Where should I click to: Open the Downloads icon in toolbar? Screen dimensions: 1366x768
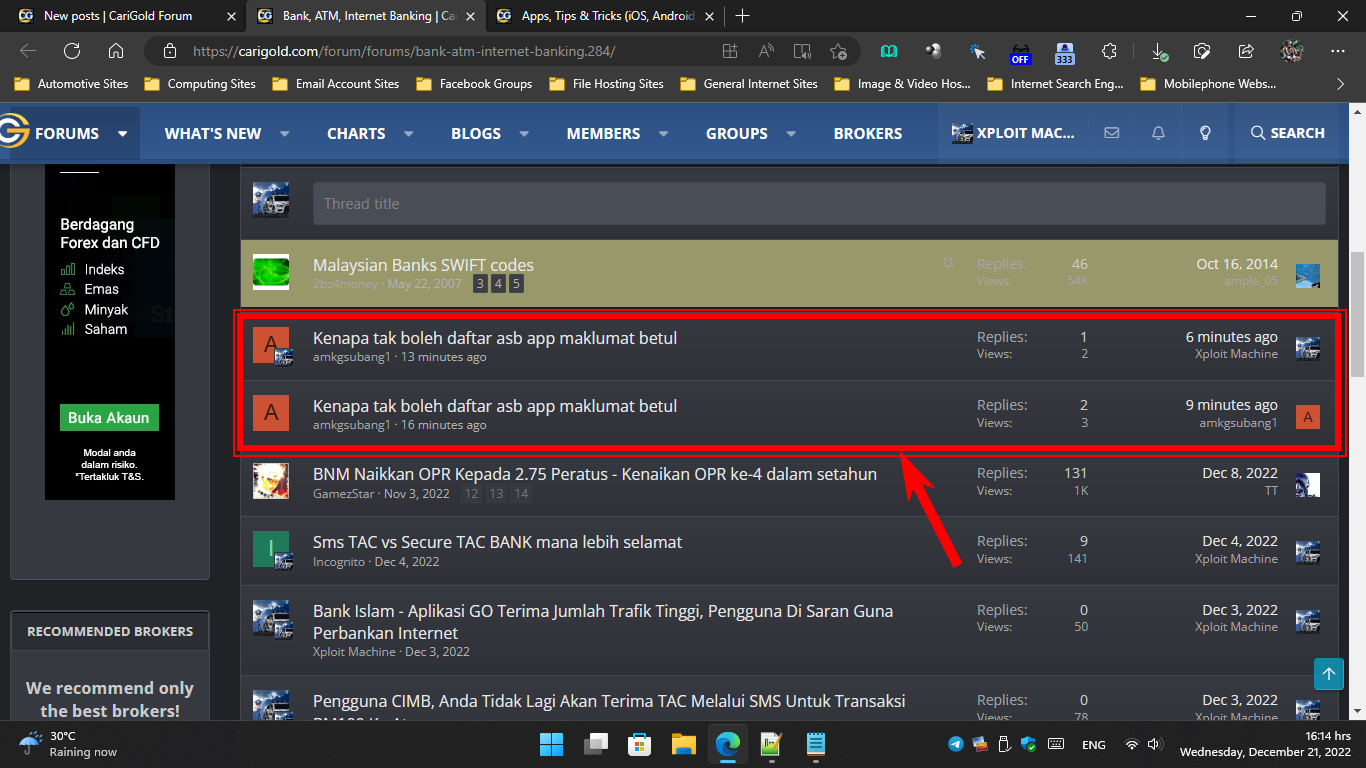click(x=1158, y=51)
